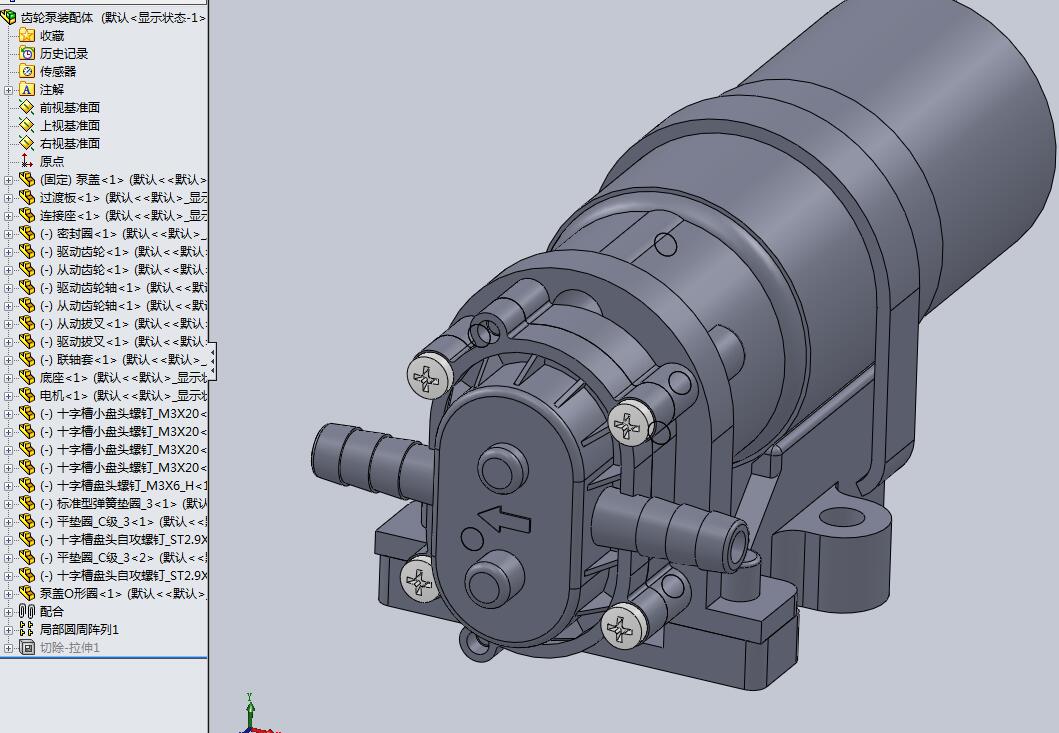The height and width of the screenshot is (733, 1059).
Task: Select the 原点 label
Action: [x=52, y=161]
